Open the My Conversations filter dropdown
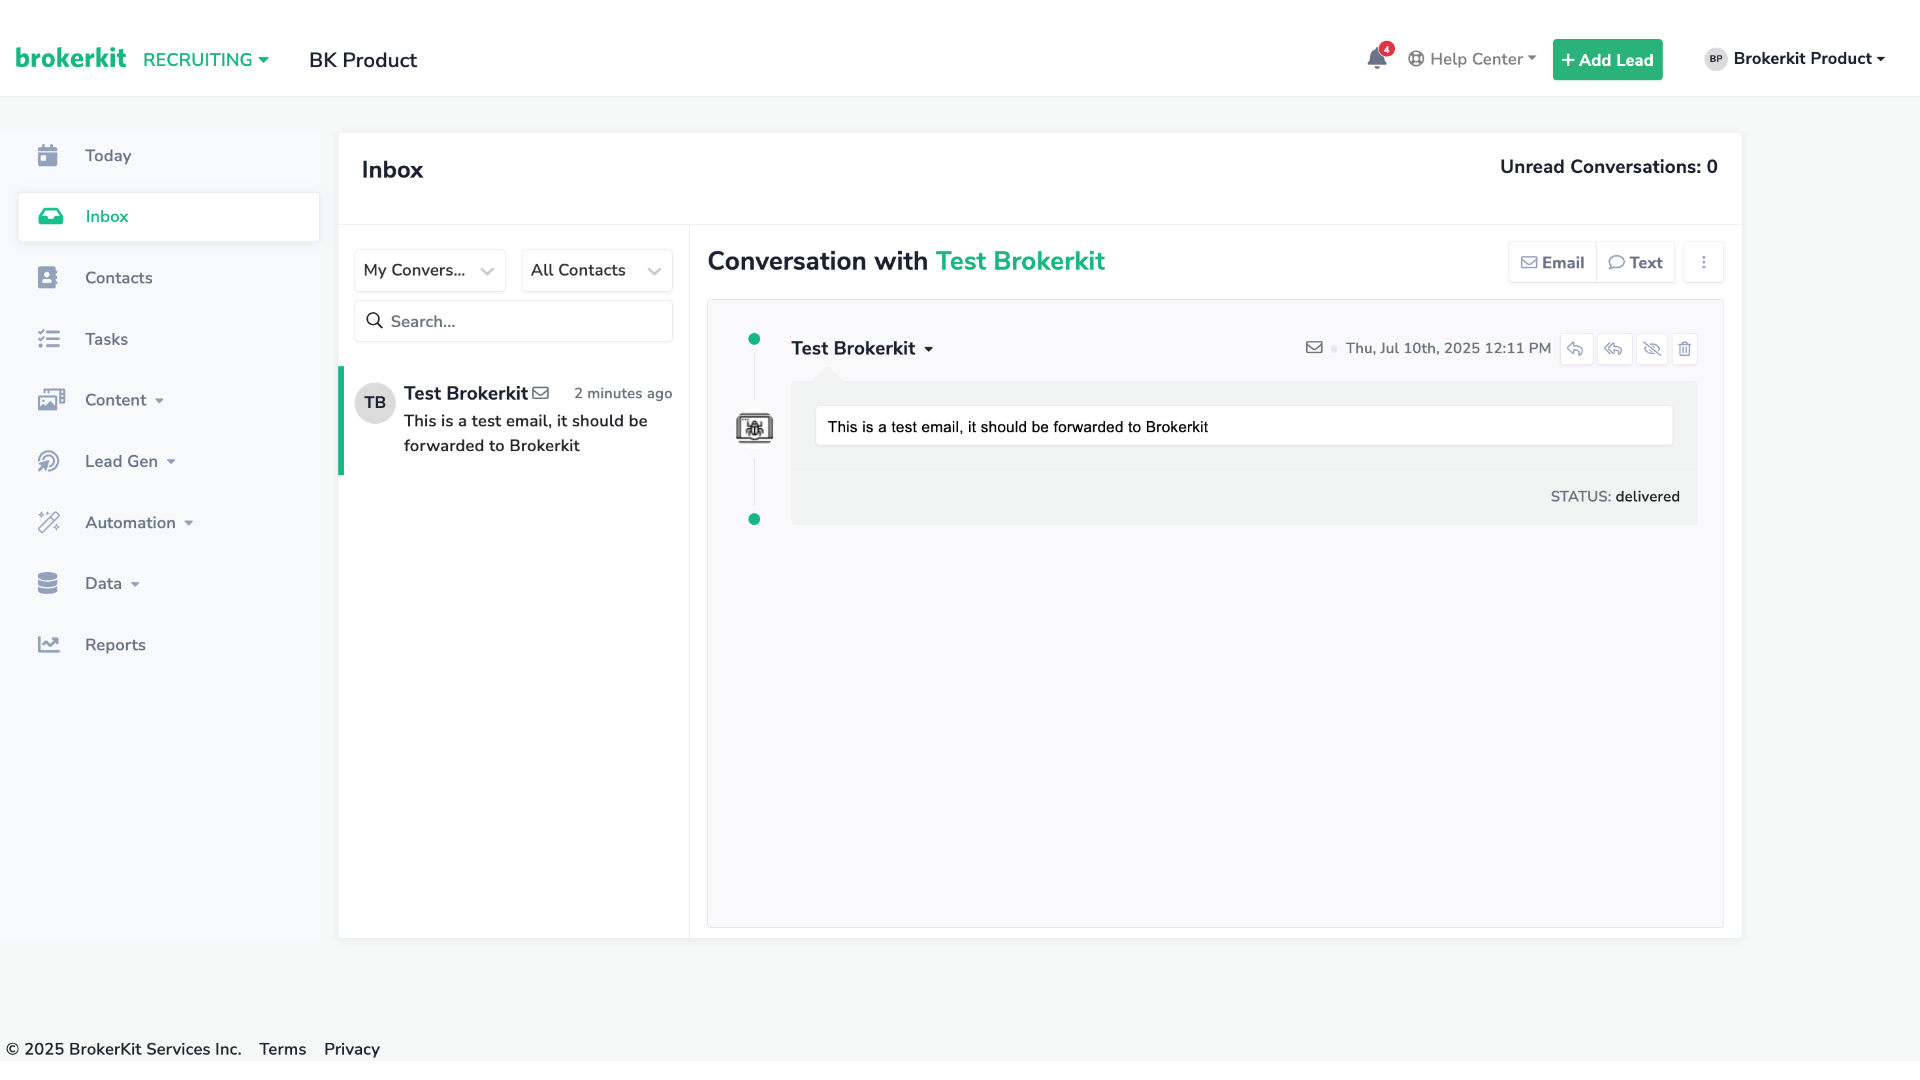 click(430, 270)
